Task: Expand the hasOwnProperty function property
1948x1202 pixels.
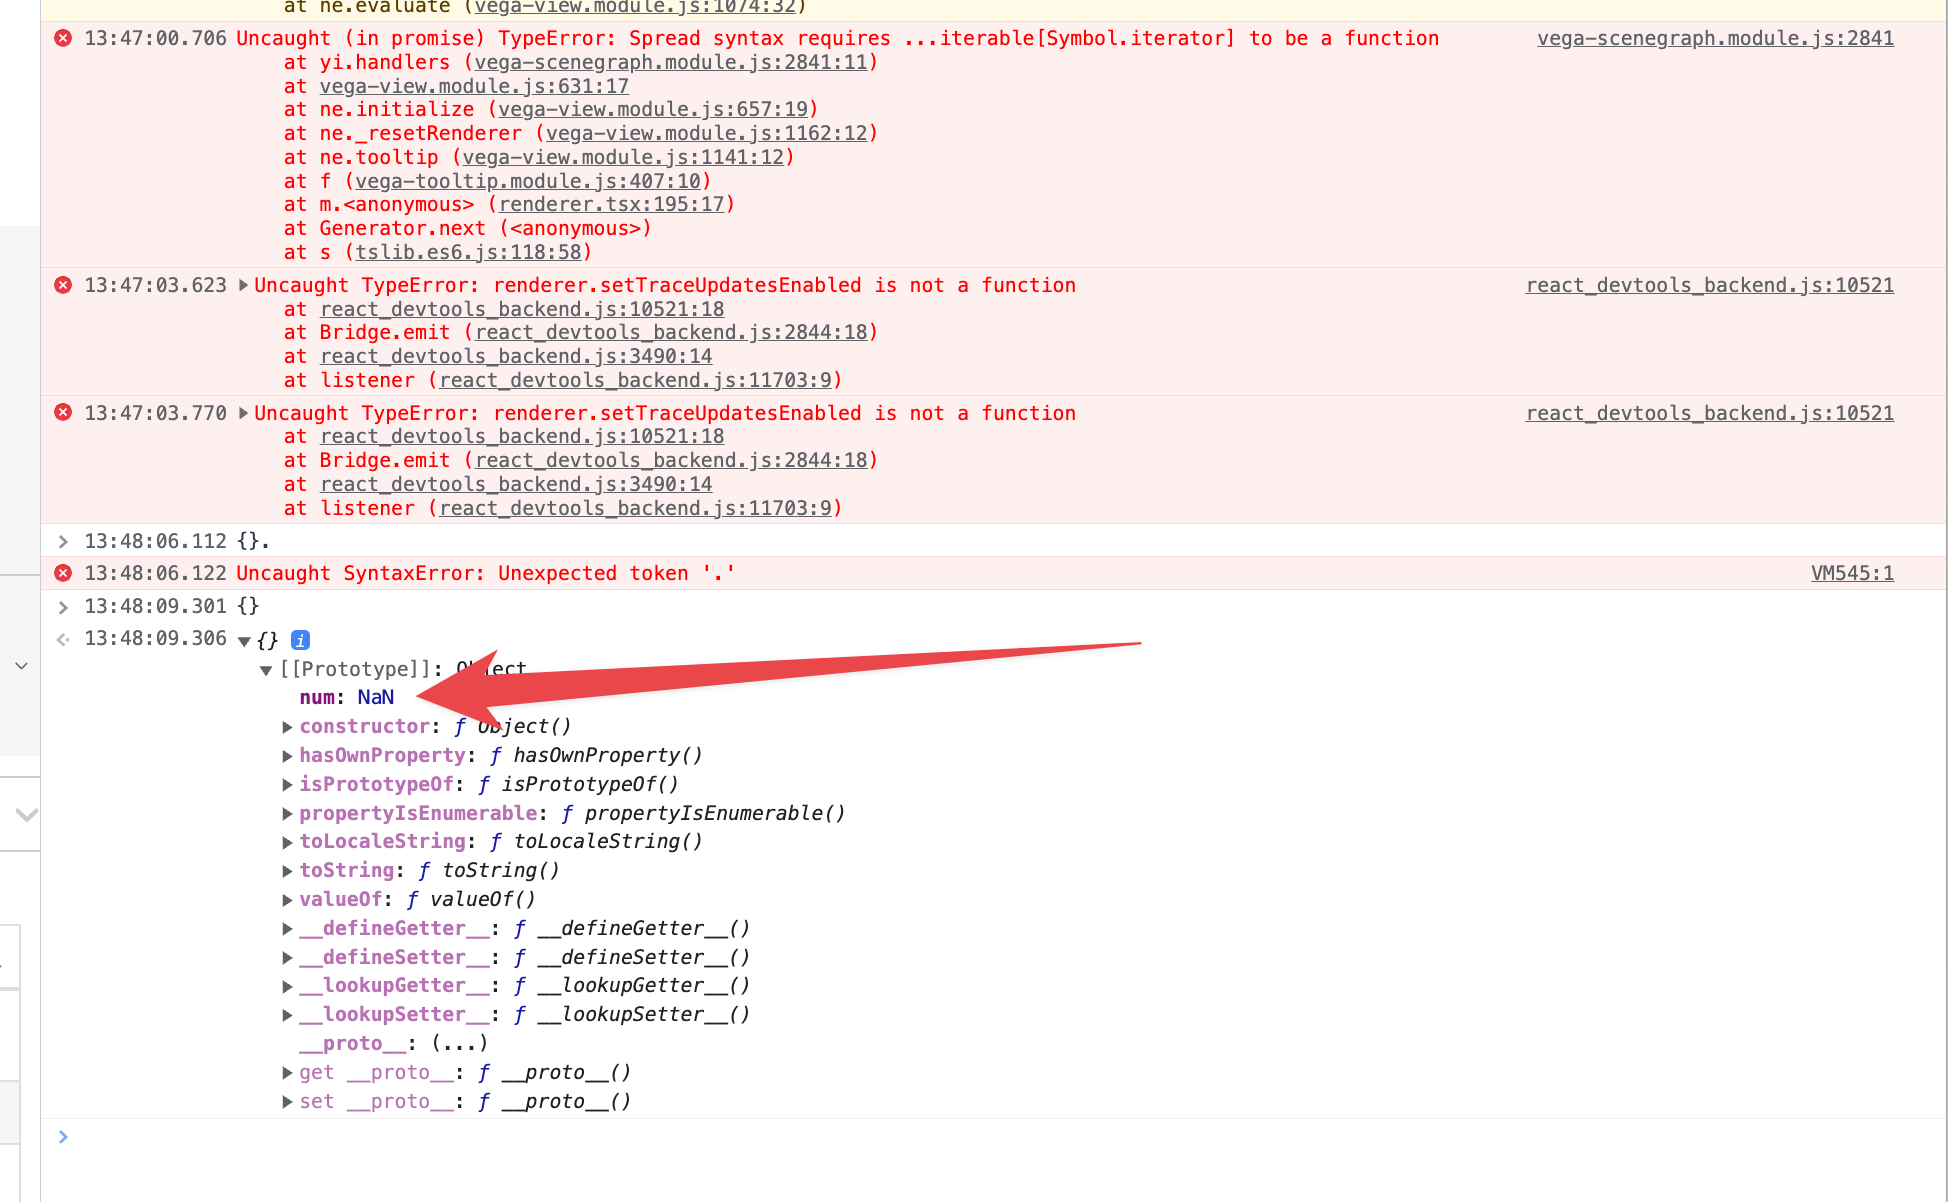Action: [x=287, y=755]
